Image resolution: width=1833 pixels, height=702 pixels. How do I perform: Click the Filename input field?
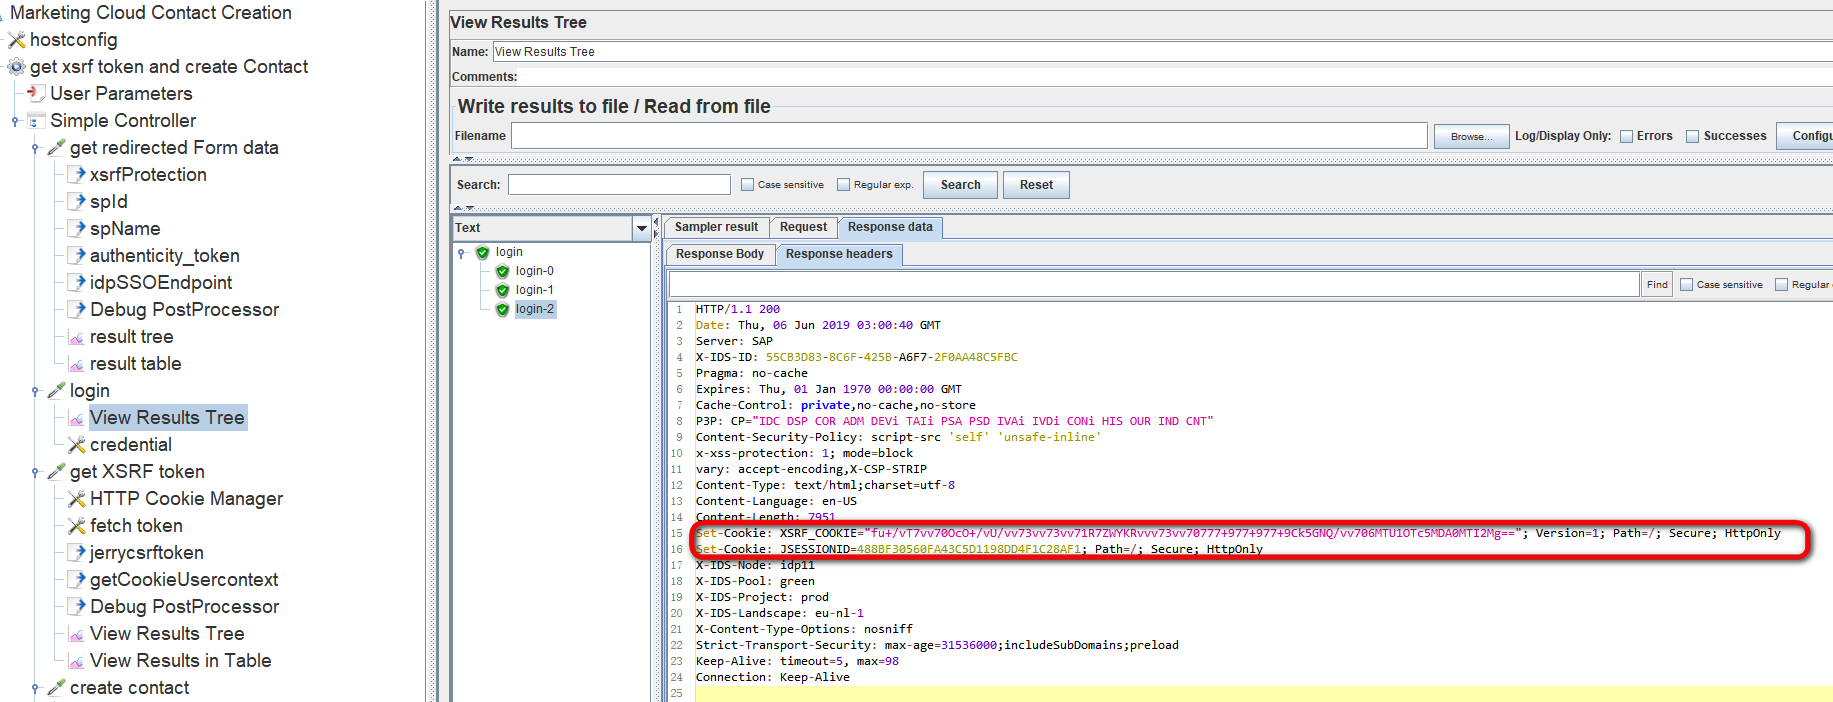pyautogui.click(x=969, y=136)
